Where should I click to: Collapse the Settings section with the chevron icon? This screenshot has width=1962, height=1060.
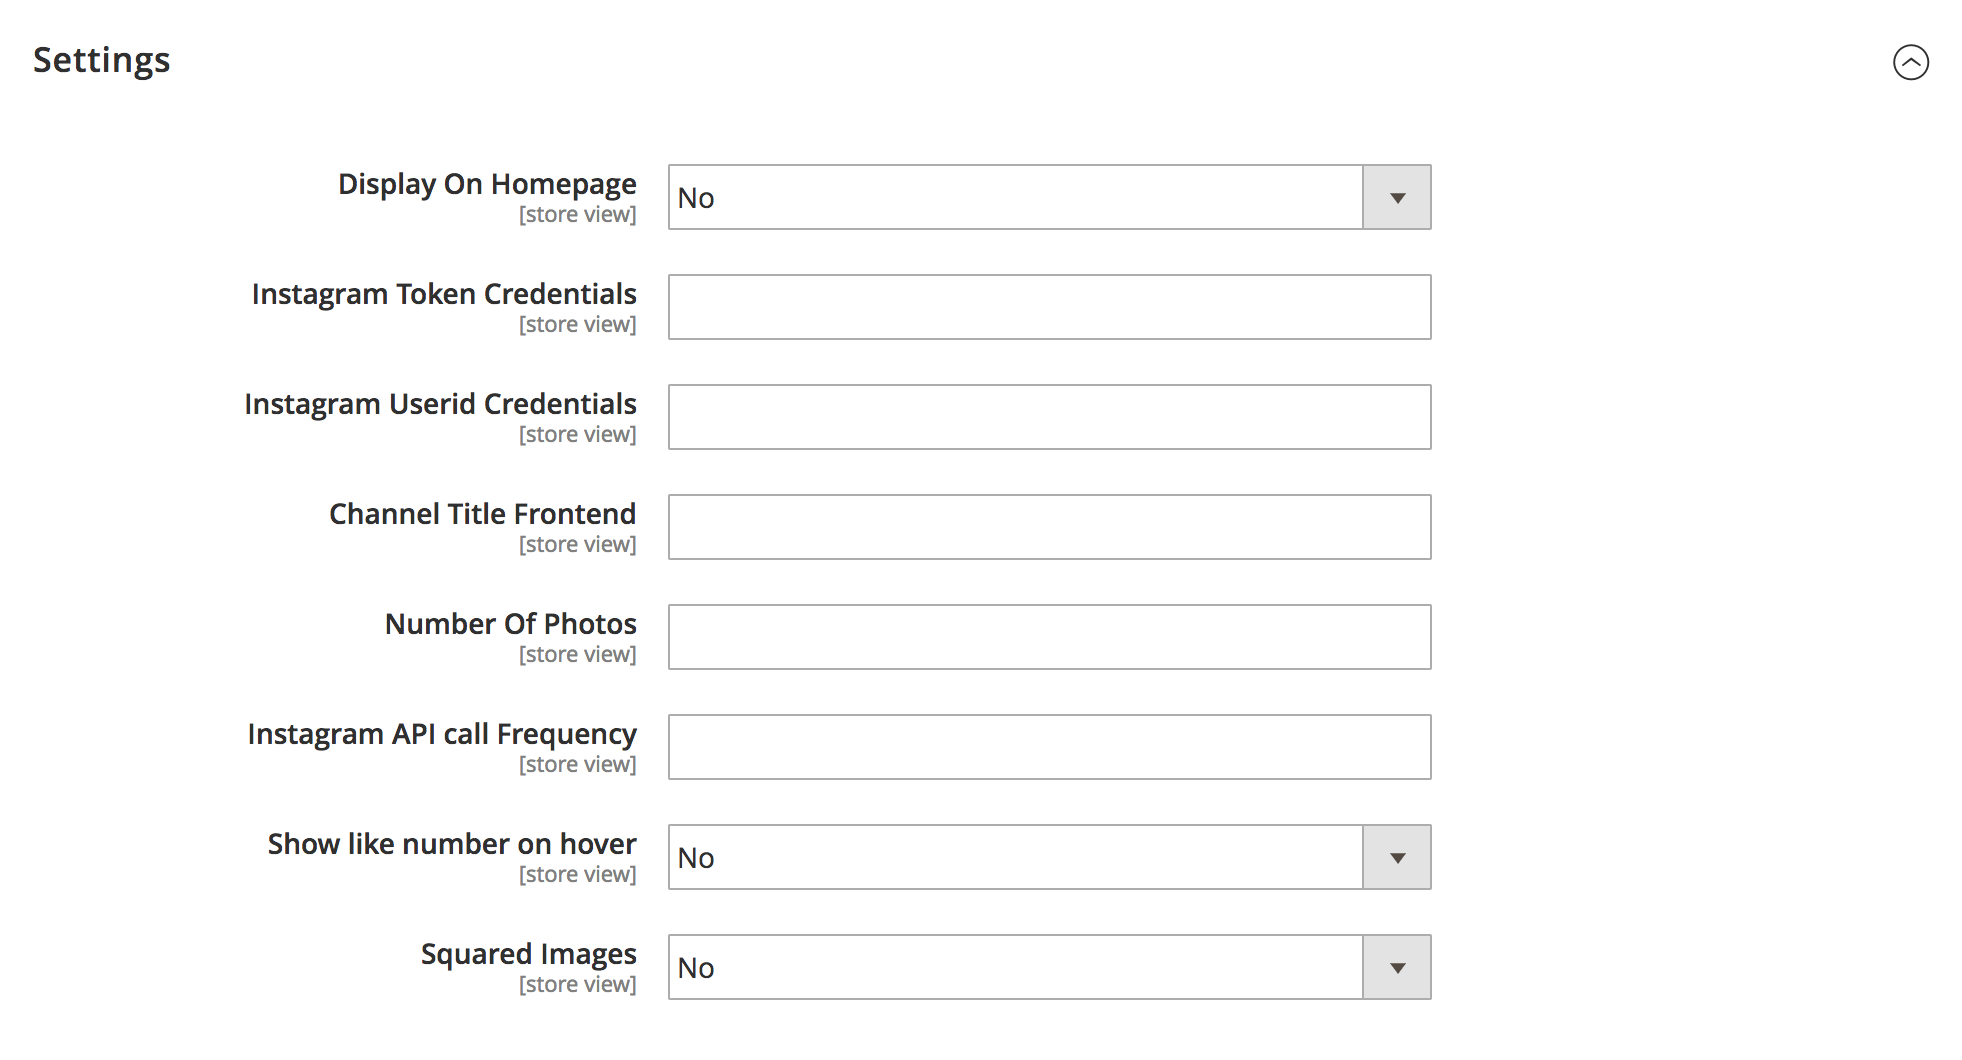coord(1910,62)
